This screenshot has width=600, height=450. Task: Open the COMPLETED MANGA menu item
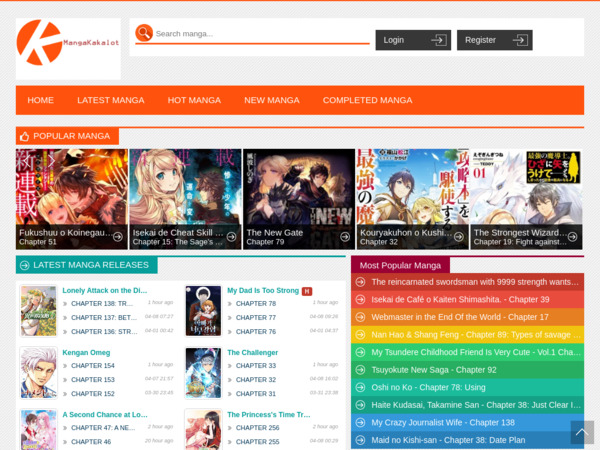367,100
